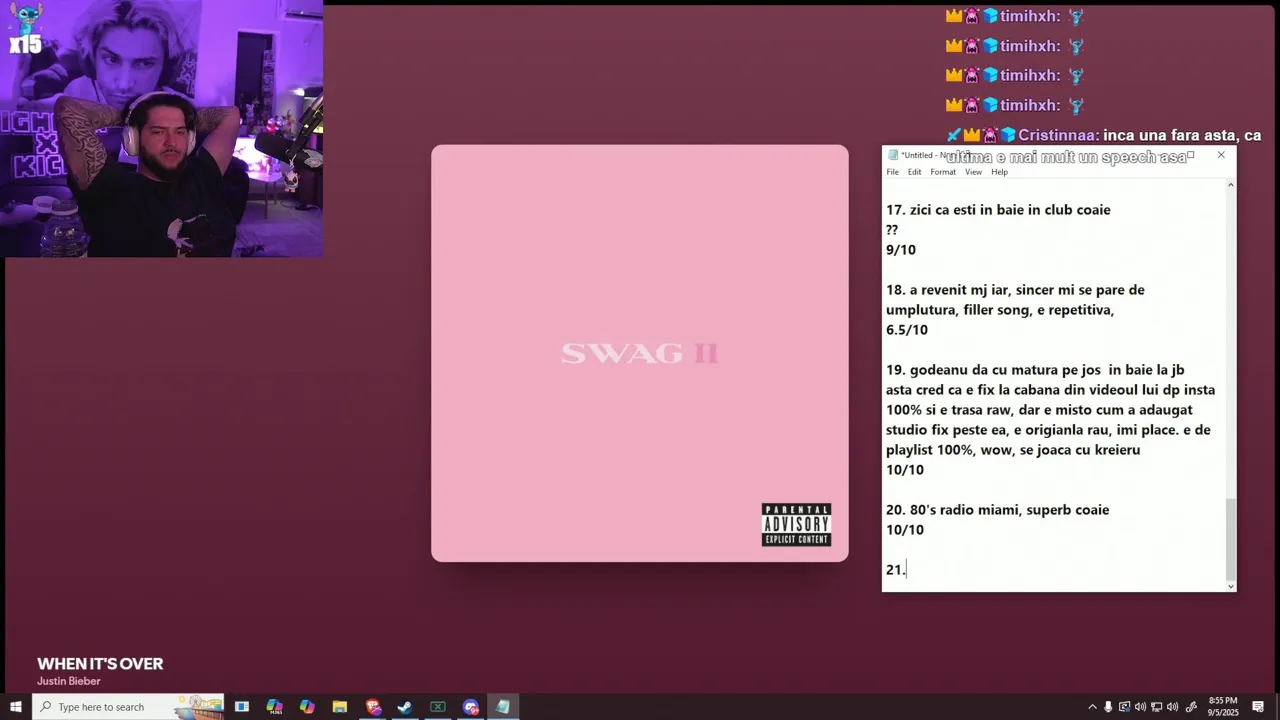Screen dimensions: 1280x720
Task: Click the "??" line in Notepad
Action: (x=892, y=230)
